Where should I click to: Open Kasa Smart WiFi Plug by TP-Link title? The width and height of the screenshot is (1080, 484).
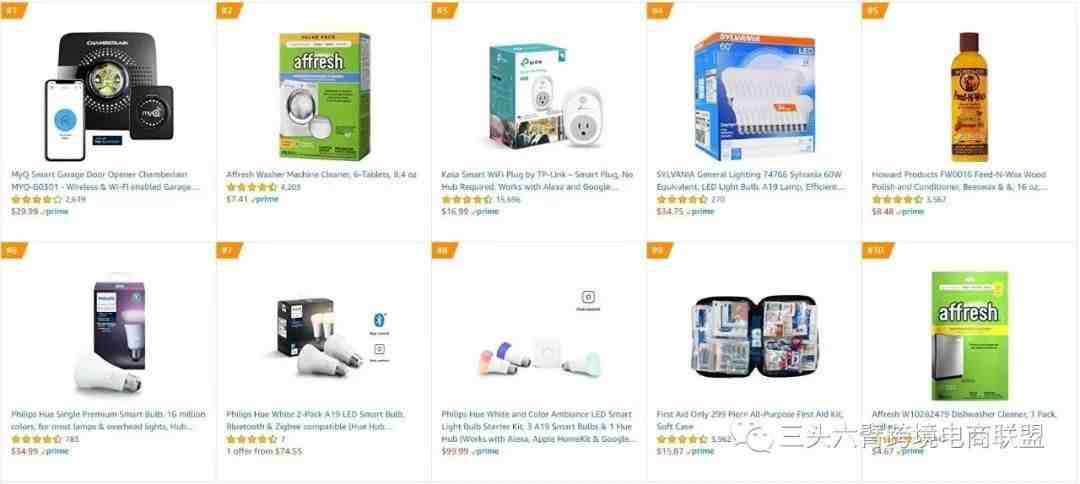(x=537, y=180)
